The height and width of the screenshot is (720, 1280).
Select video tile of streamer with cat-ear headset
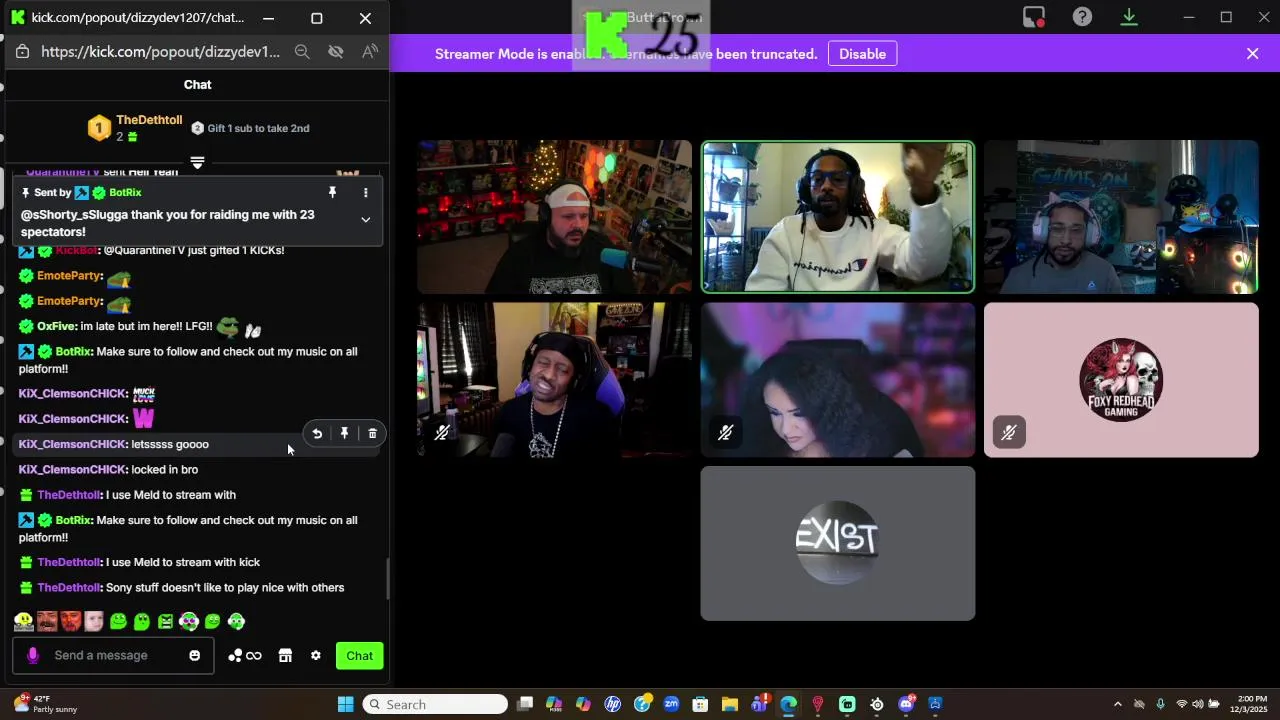click(1121, 217)
